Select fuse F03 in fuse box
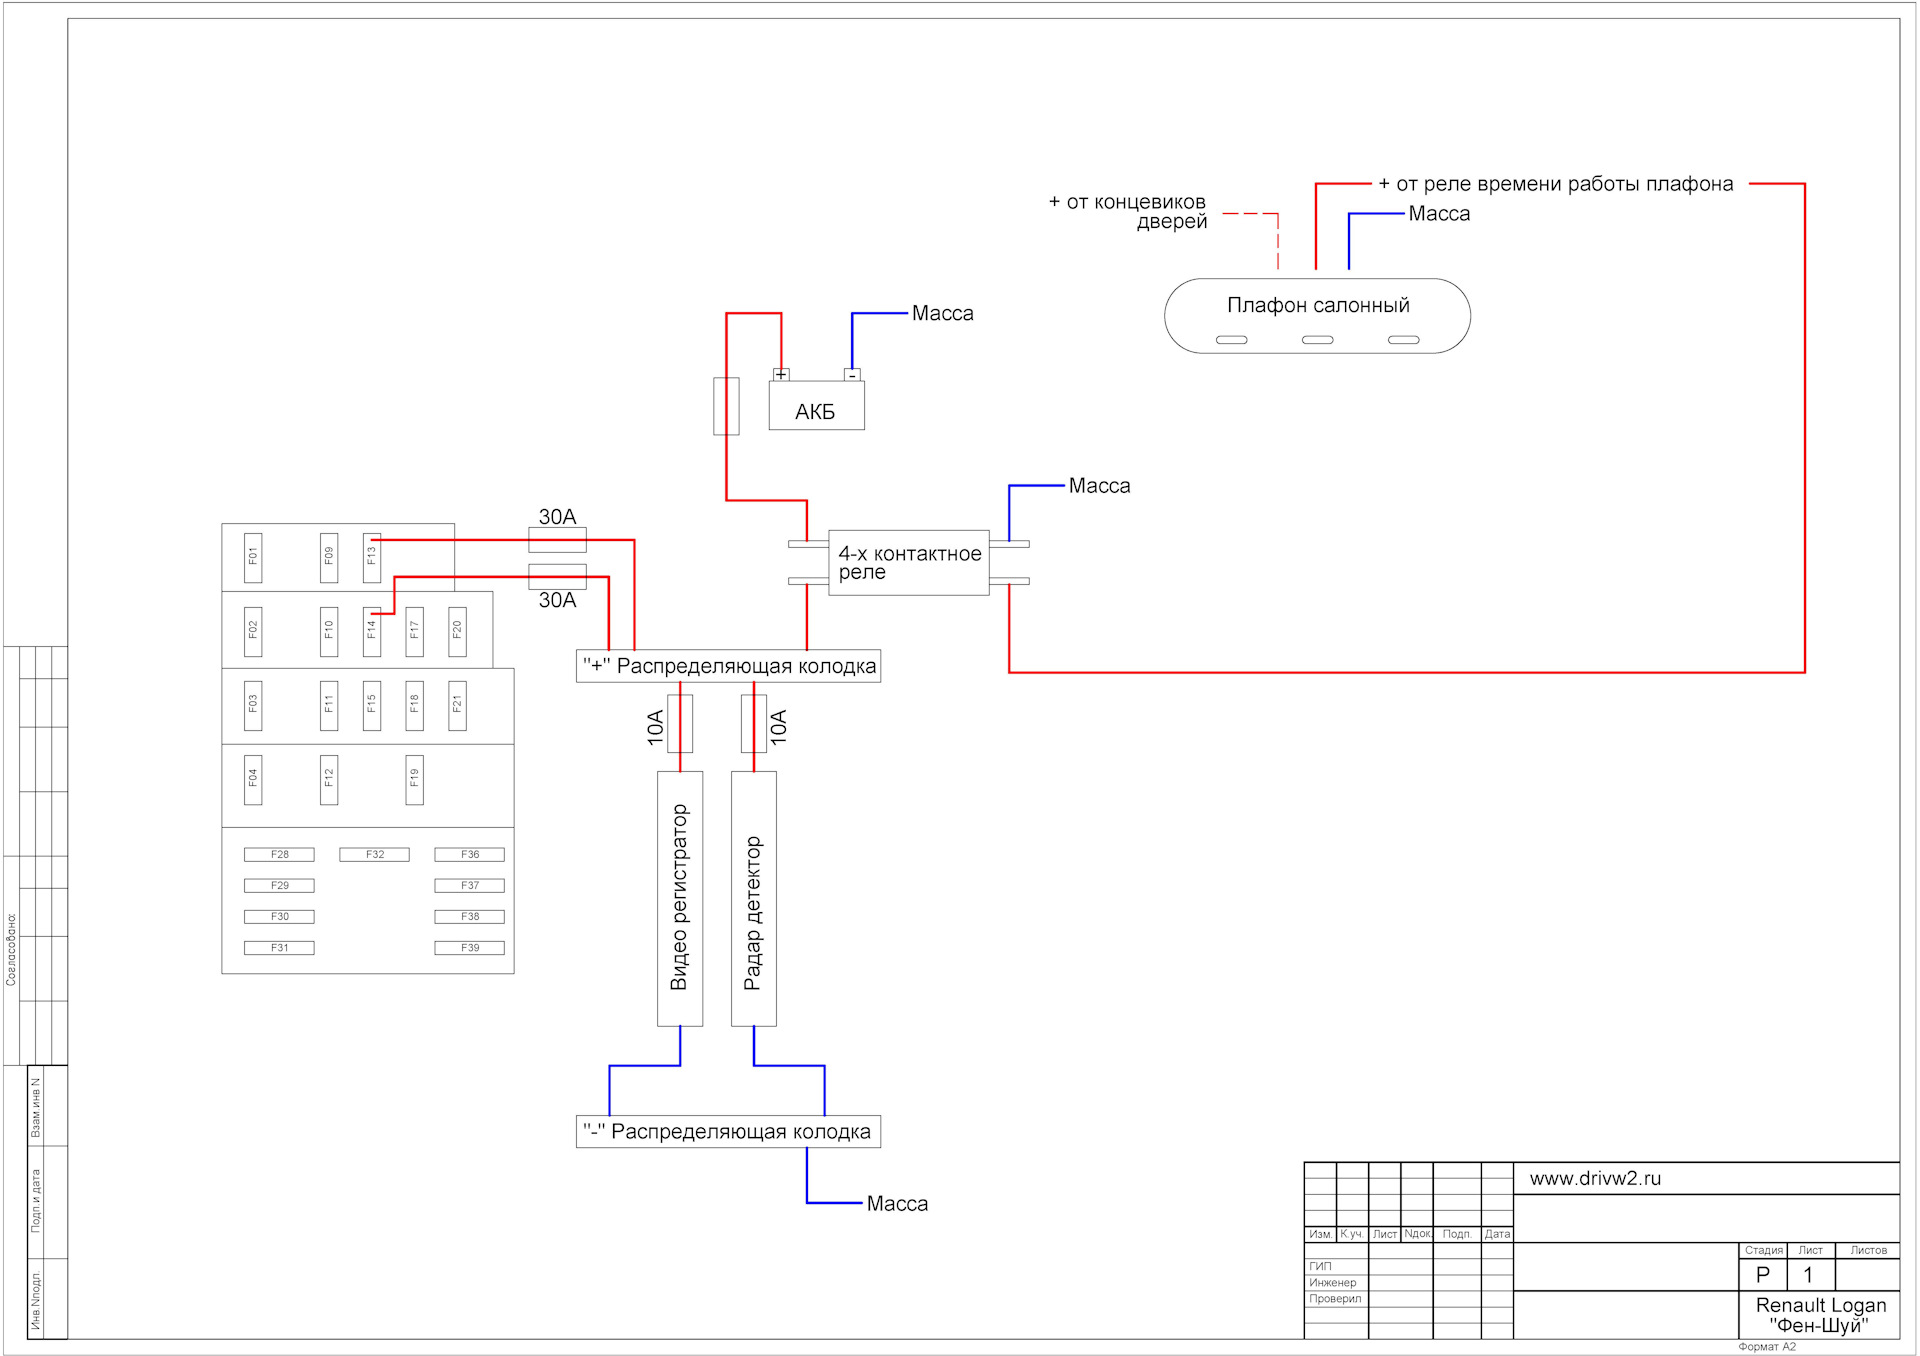This screenshot has width=1920, height=1356. (x=253, y=705)
